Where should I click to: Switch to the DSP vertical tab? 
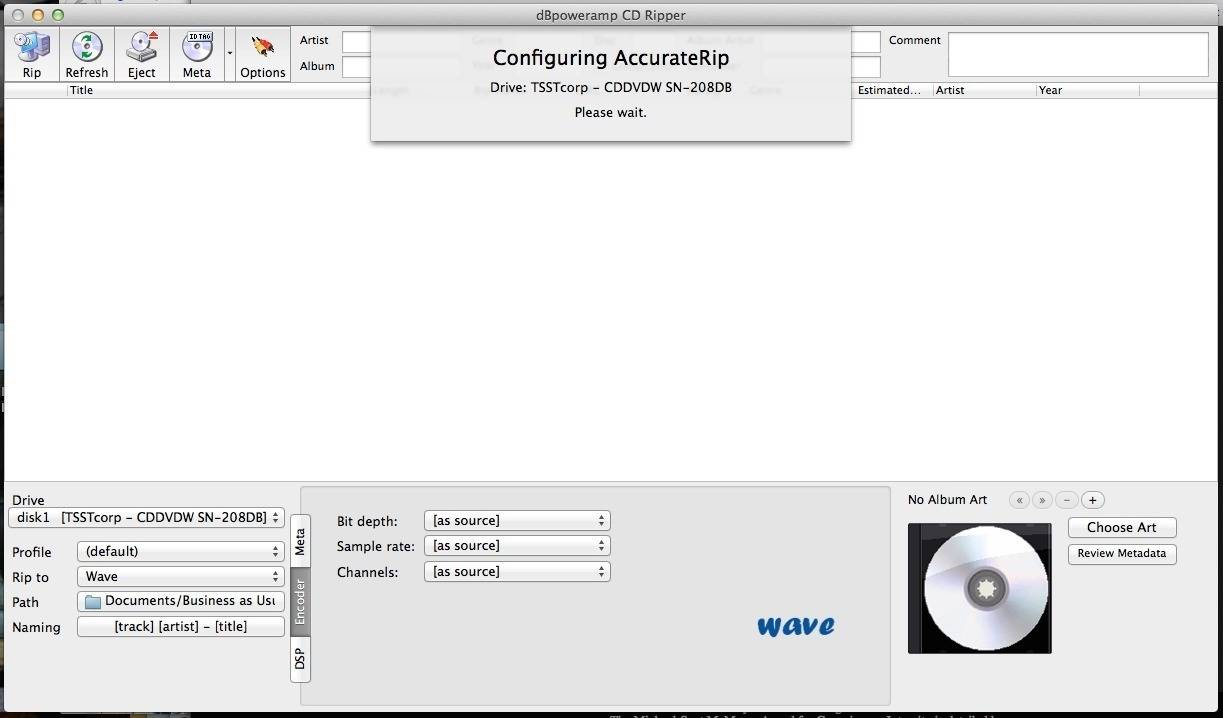click(x=300, y=659)
